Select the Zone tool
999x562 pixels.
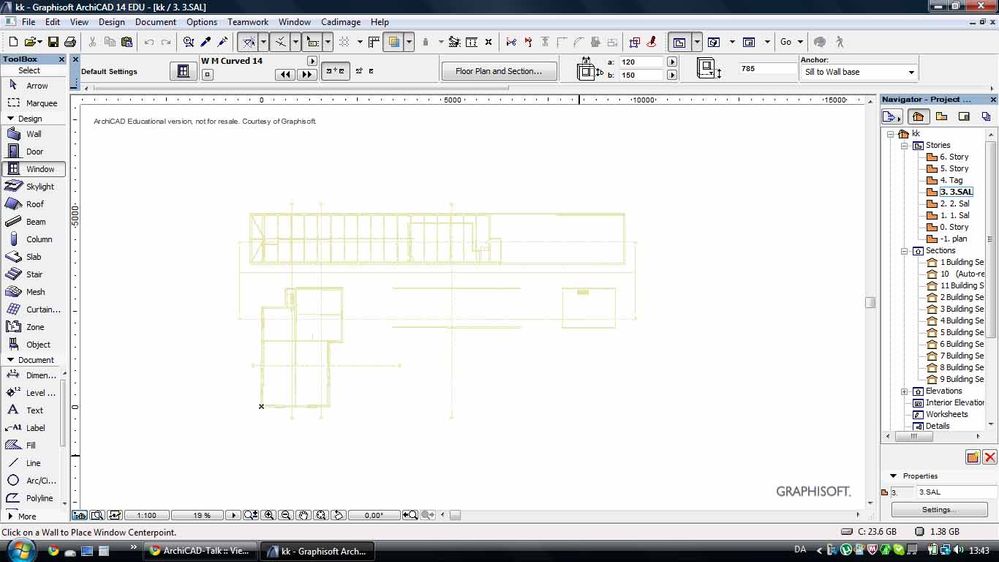33,327
